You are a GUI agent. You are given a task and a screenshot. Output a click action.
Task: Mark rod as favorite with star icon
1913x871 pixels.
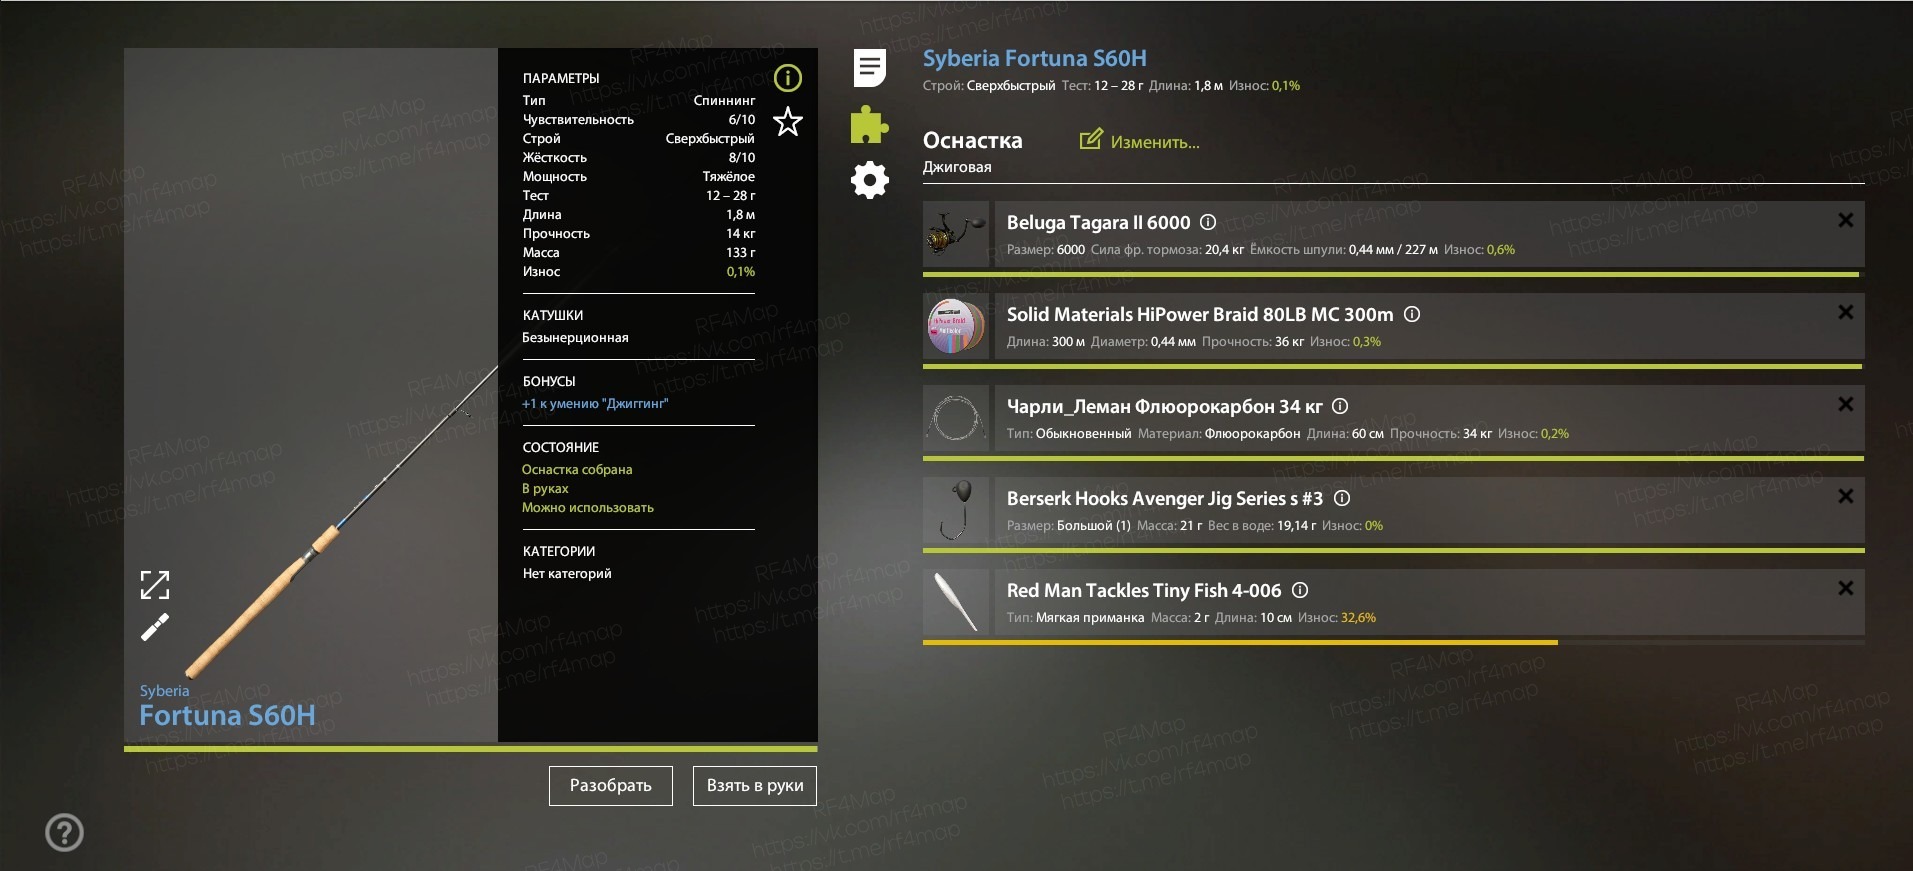point(788,122)
